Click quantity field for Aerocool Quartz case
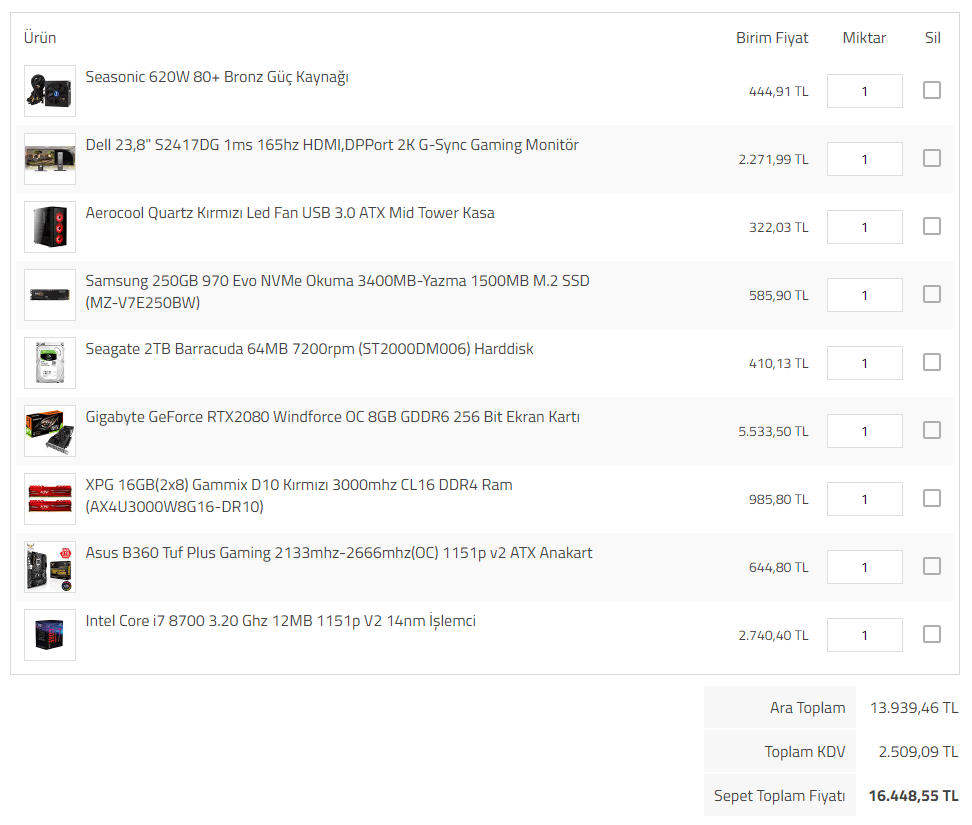The width and height of the screenshot is (972, 825). 864,227
